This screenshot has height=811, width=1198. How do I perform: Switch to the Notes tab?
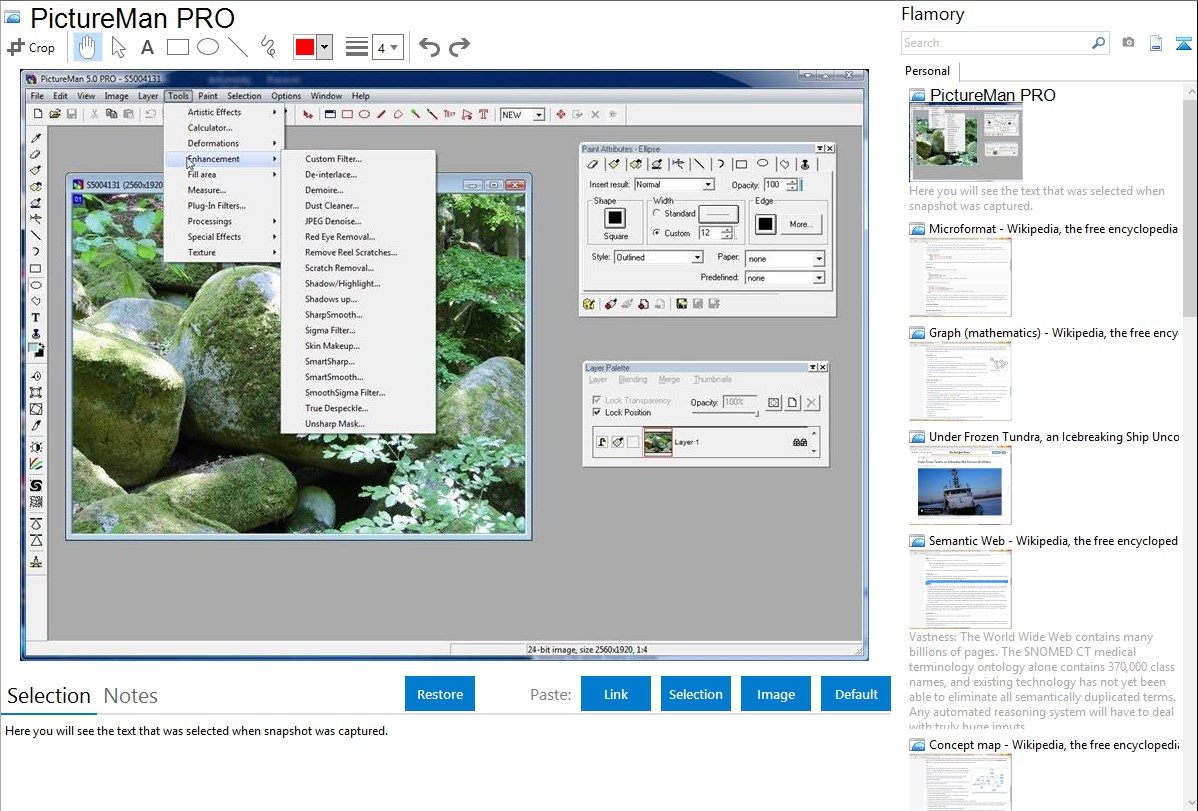pyautogui.click(x=131, y=696)
